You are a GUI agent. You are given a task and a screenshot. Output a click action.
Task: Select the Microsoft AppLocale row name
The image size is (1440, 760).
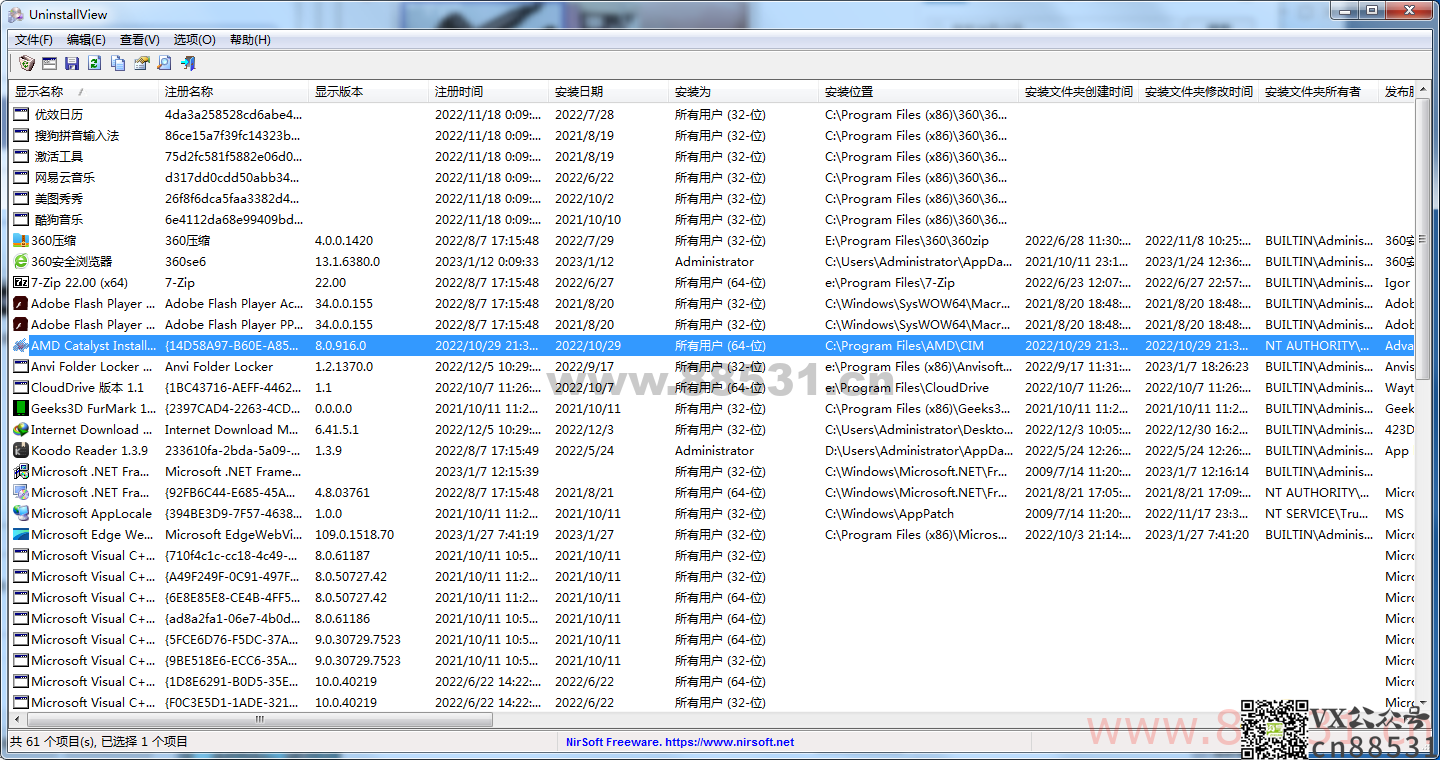pos(91,513)
